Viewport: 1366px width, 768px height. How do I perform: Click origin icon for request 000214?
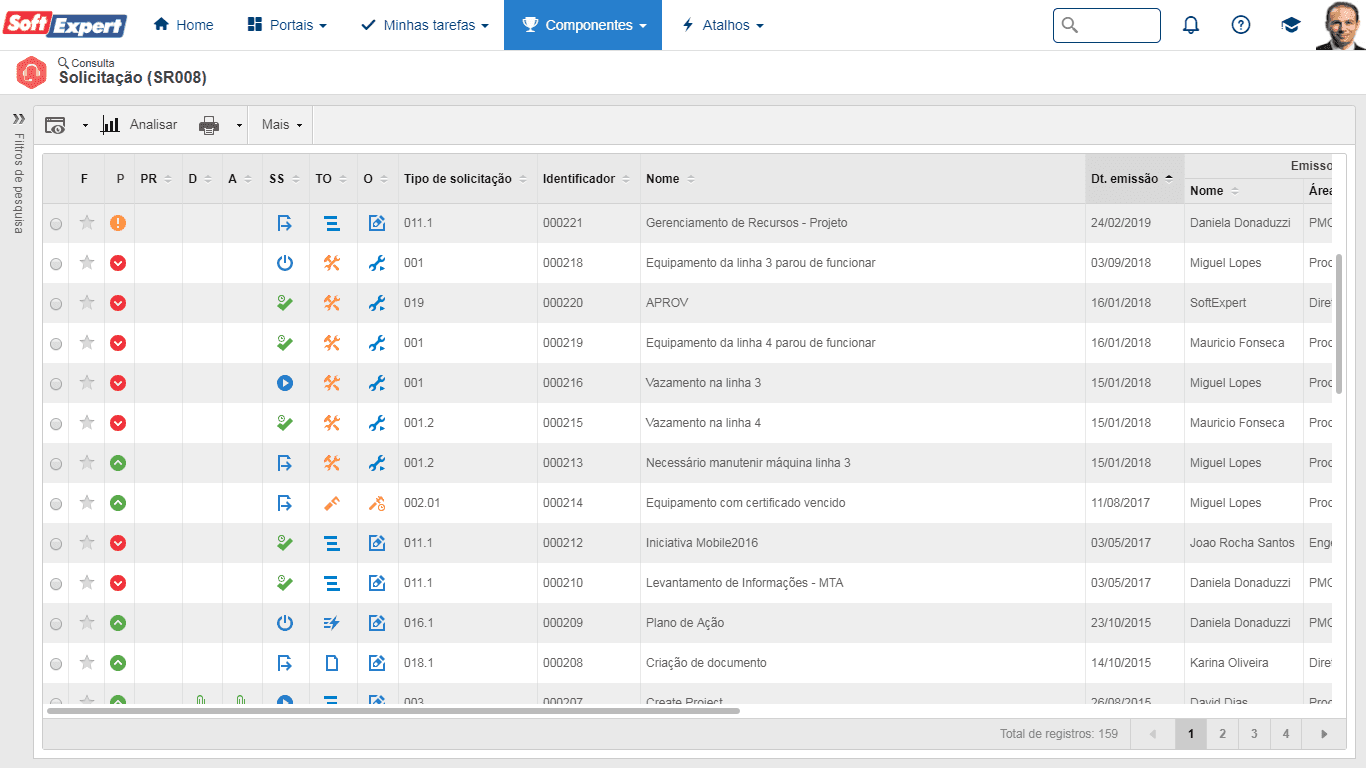click(x=377, y=503)
